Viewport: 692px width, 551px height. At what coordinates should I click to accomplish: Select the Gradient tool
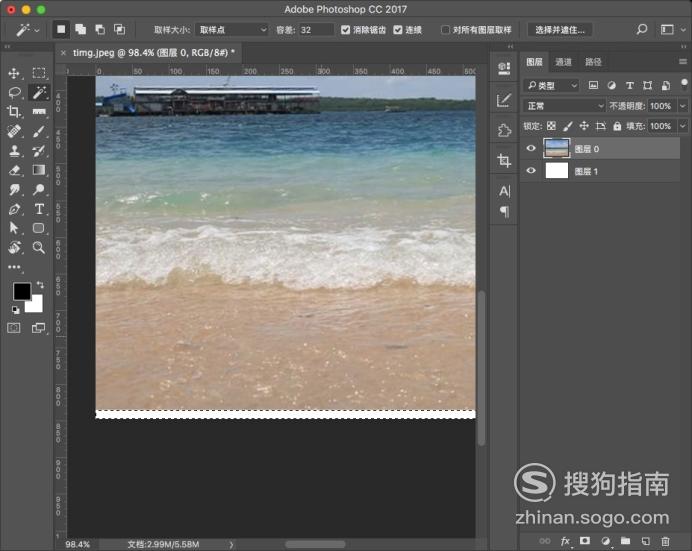click(x=39, y=170)
